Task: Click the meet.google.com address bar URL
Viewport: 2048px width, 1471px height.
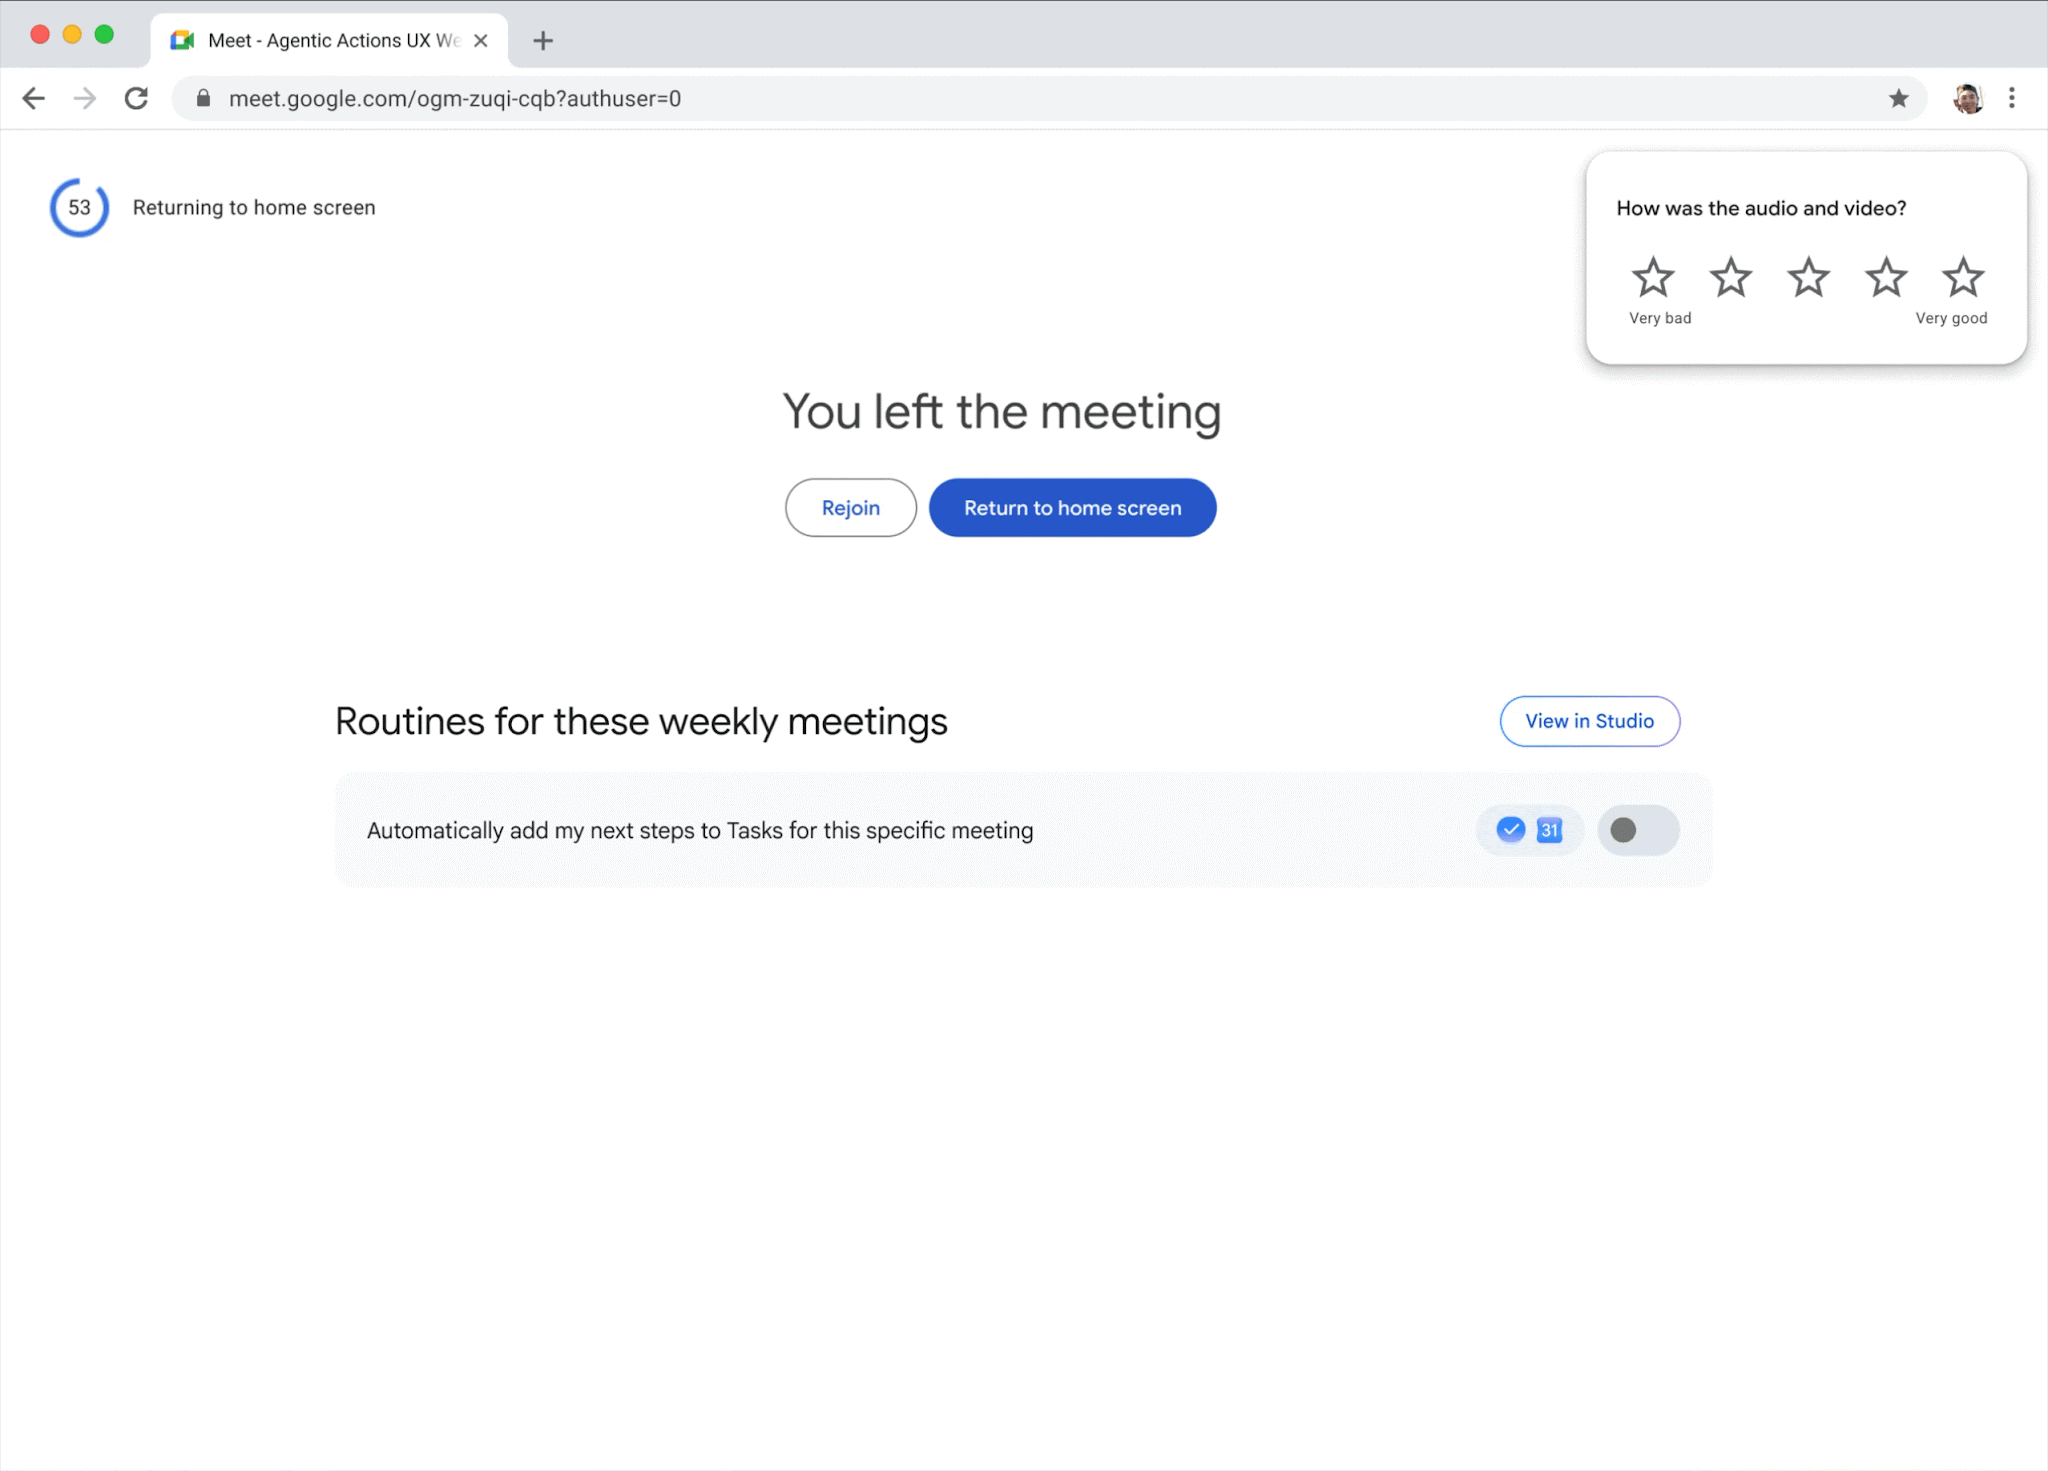Action: point(455,98)
